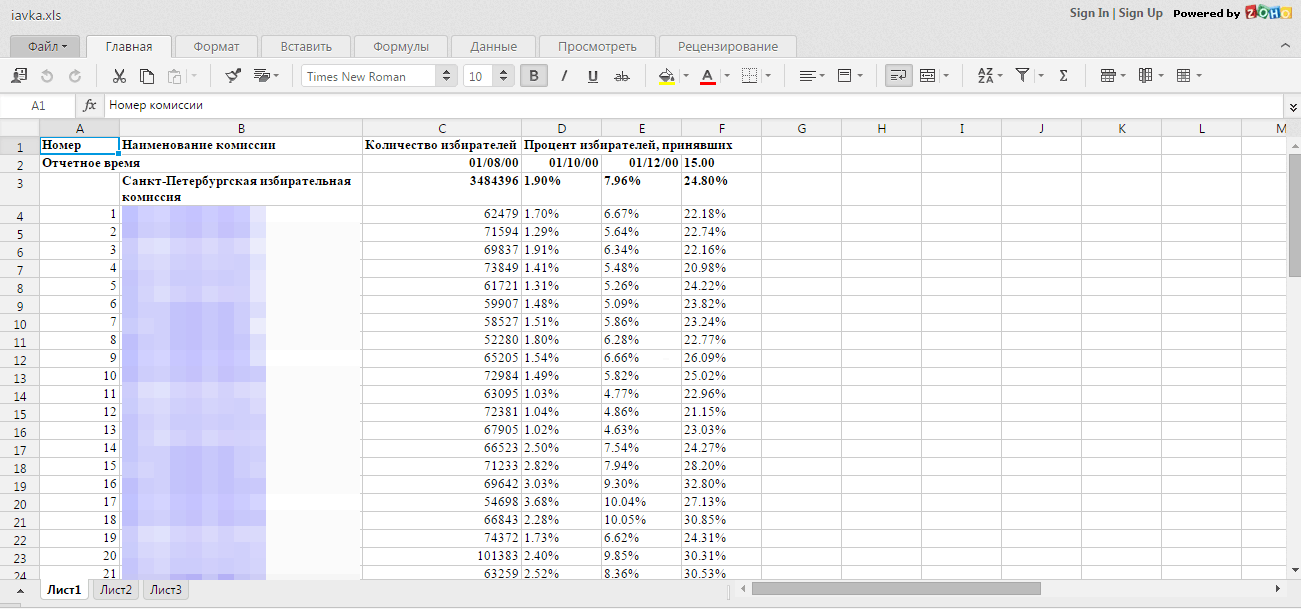Viewport: 1301px width, 609px height.
Task: Undo the last action
Action: tap(47, 76)
